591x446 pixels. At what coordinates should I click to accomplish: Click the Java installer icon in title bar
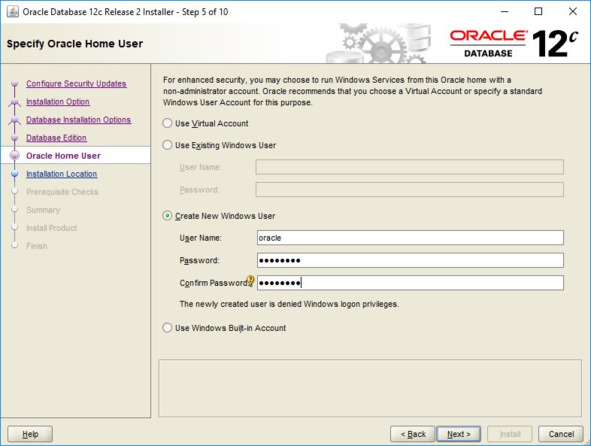12,12
